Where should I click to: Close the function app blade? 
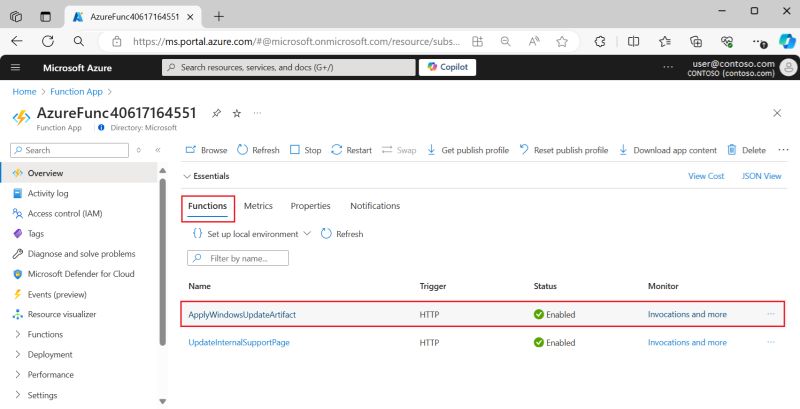point(777,113)
